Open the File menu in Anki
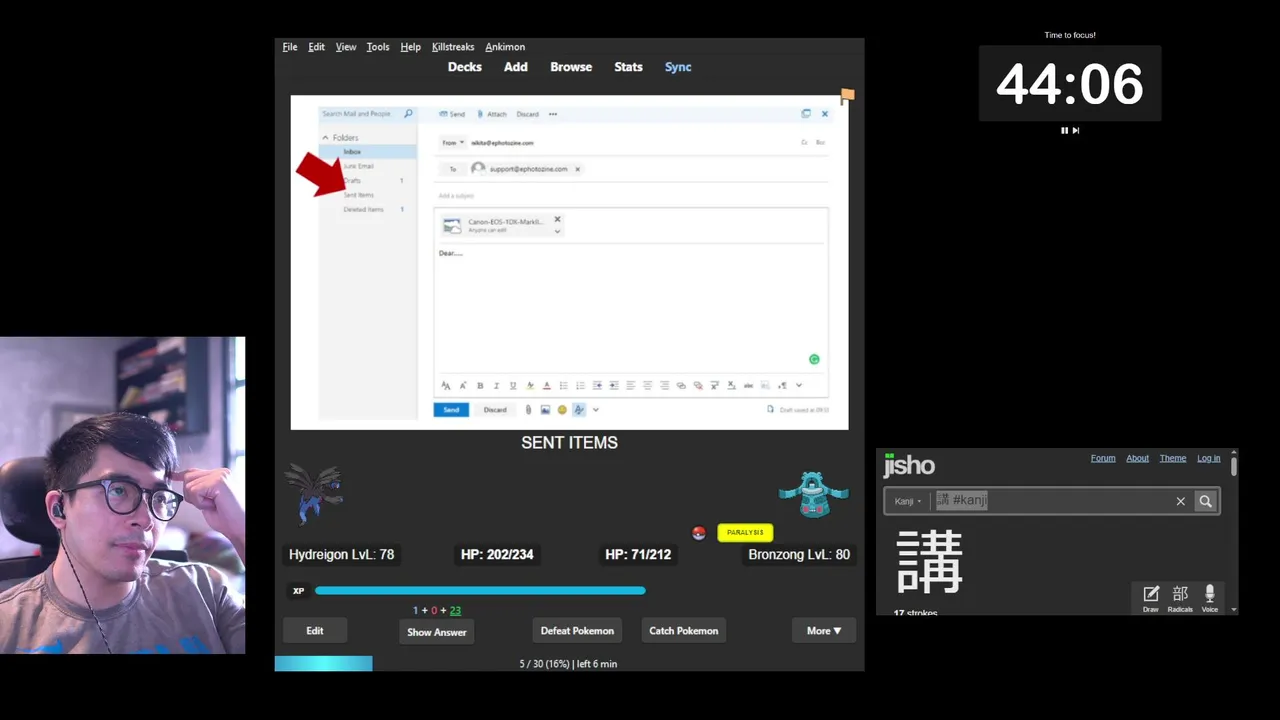The image size is (1280, 720). point(290,47)
